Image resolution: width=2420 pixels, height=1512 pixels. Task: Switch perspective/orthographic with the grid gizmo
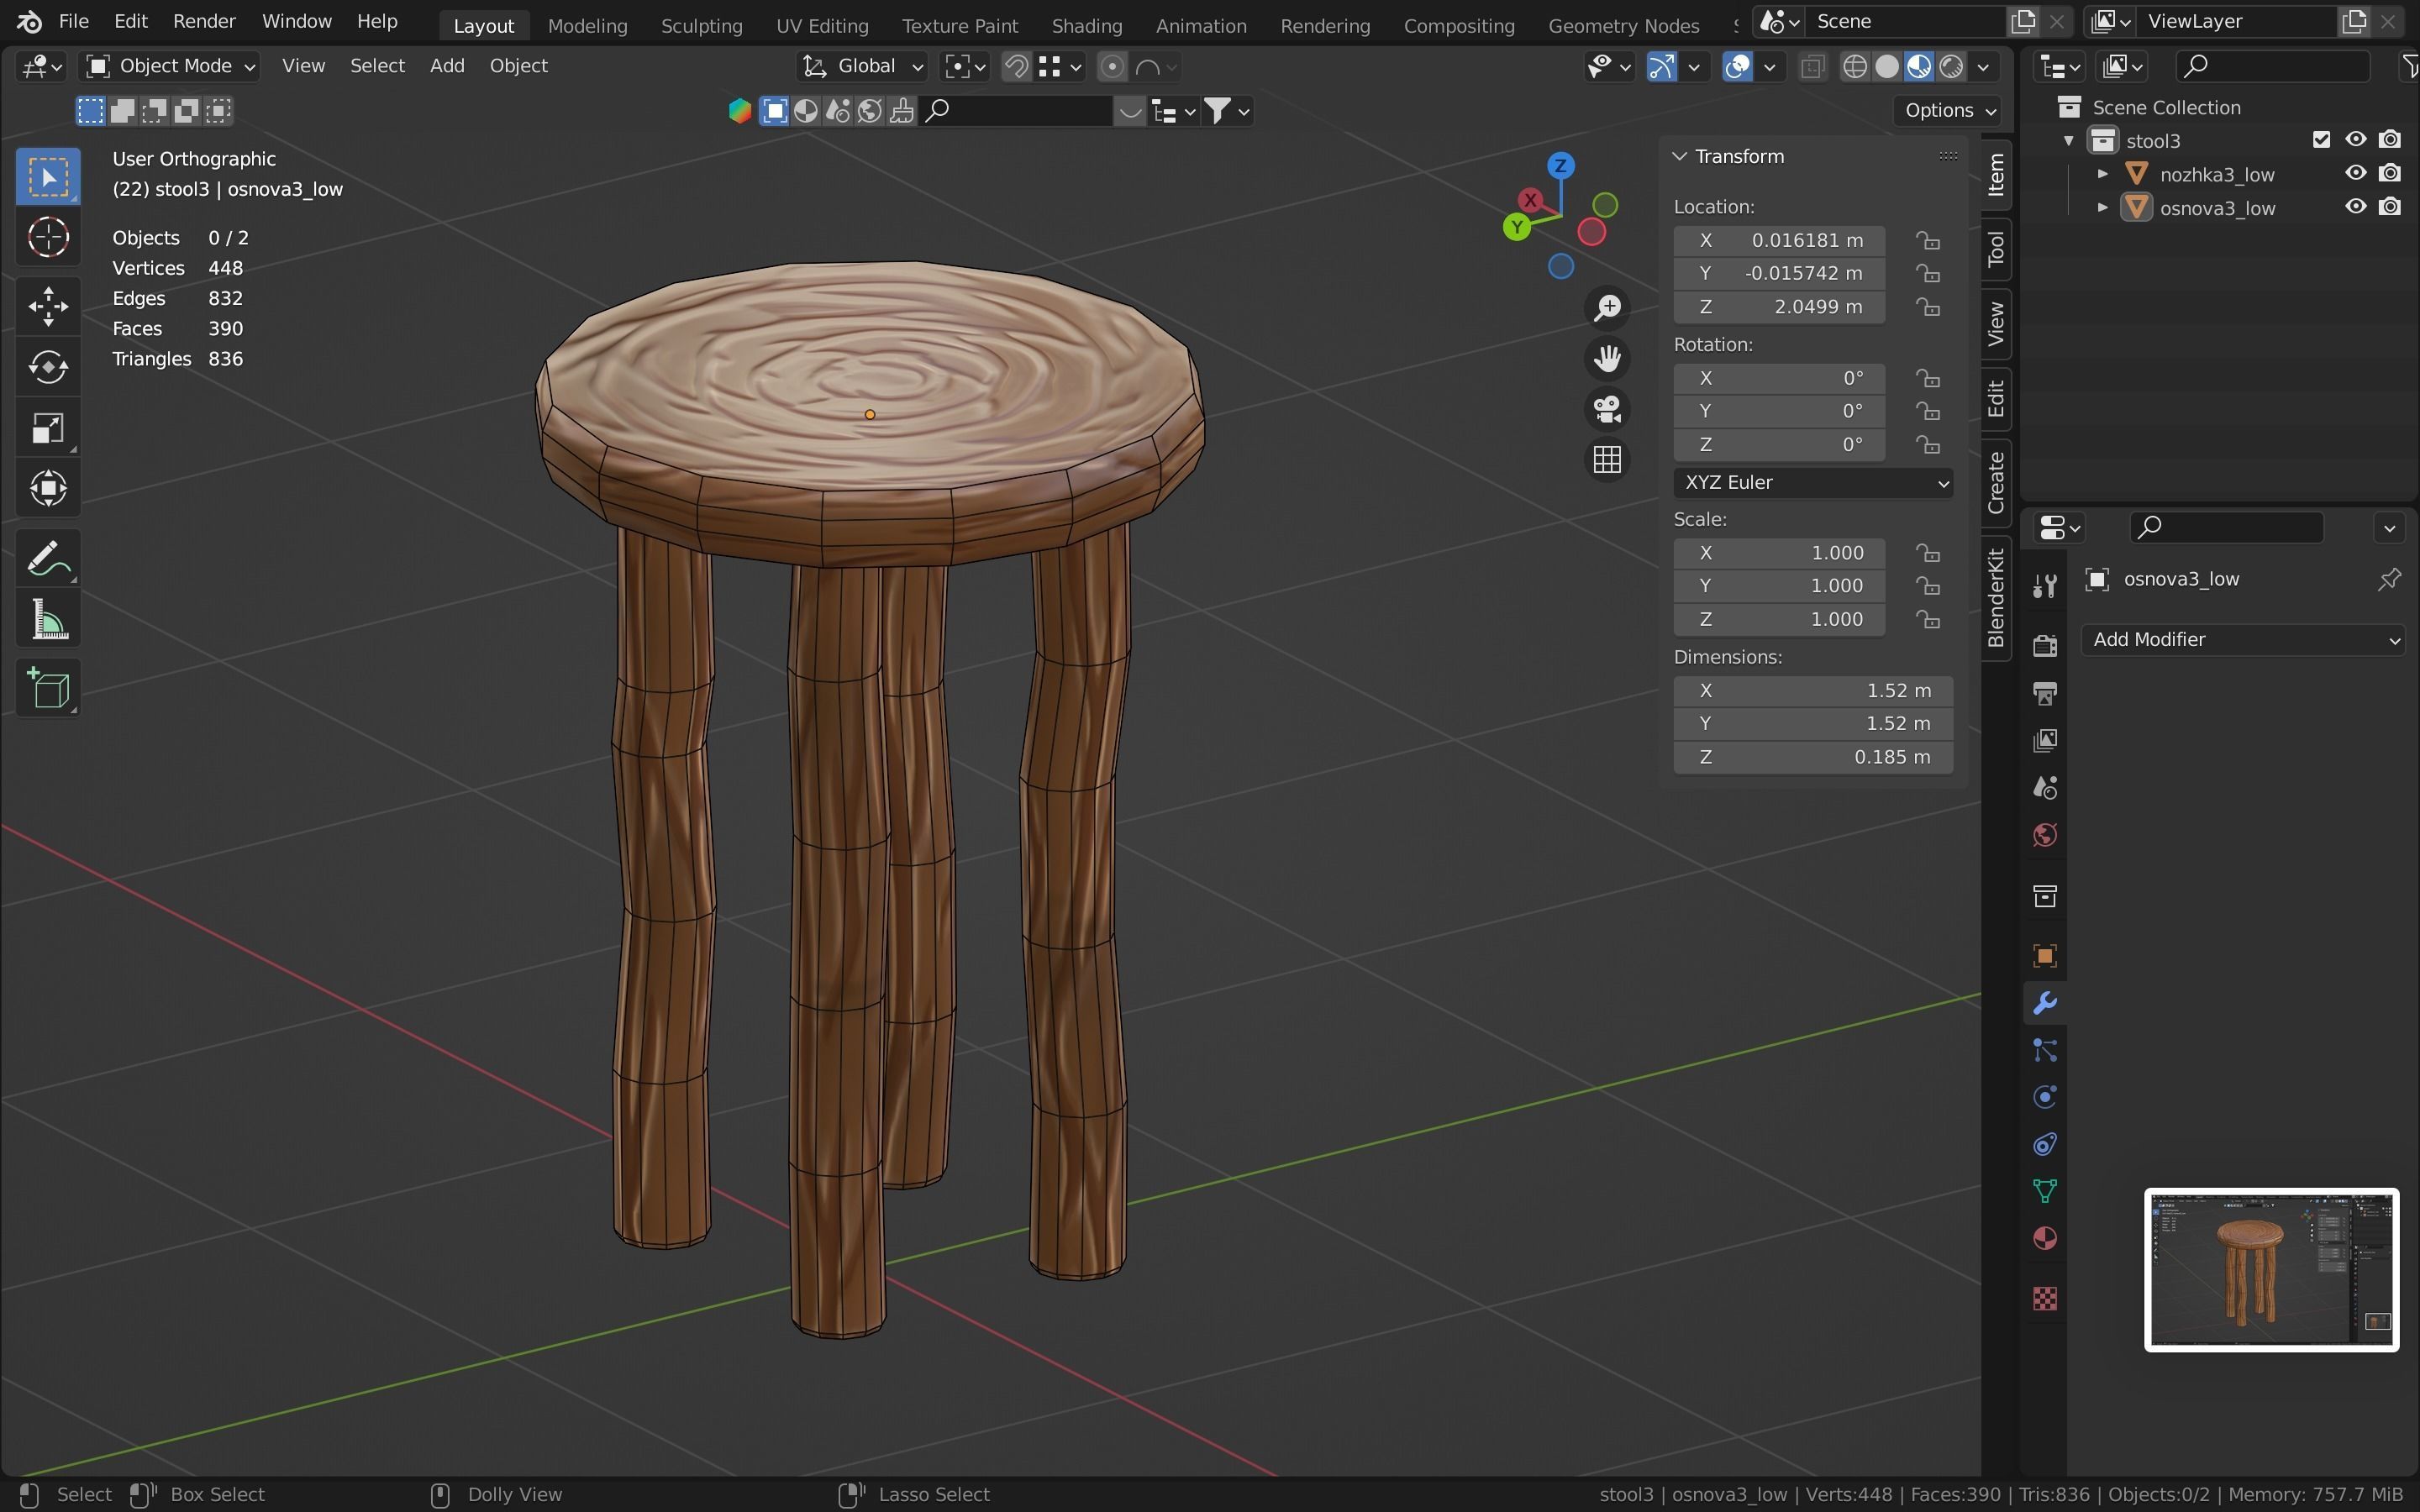[1607, 460]
